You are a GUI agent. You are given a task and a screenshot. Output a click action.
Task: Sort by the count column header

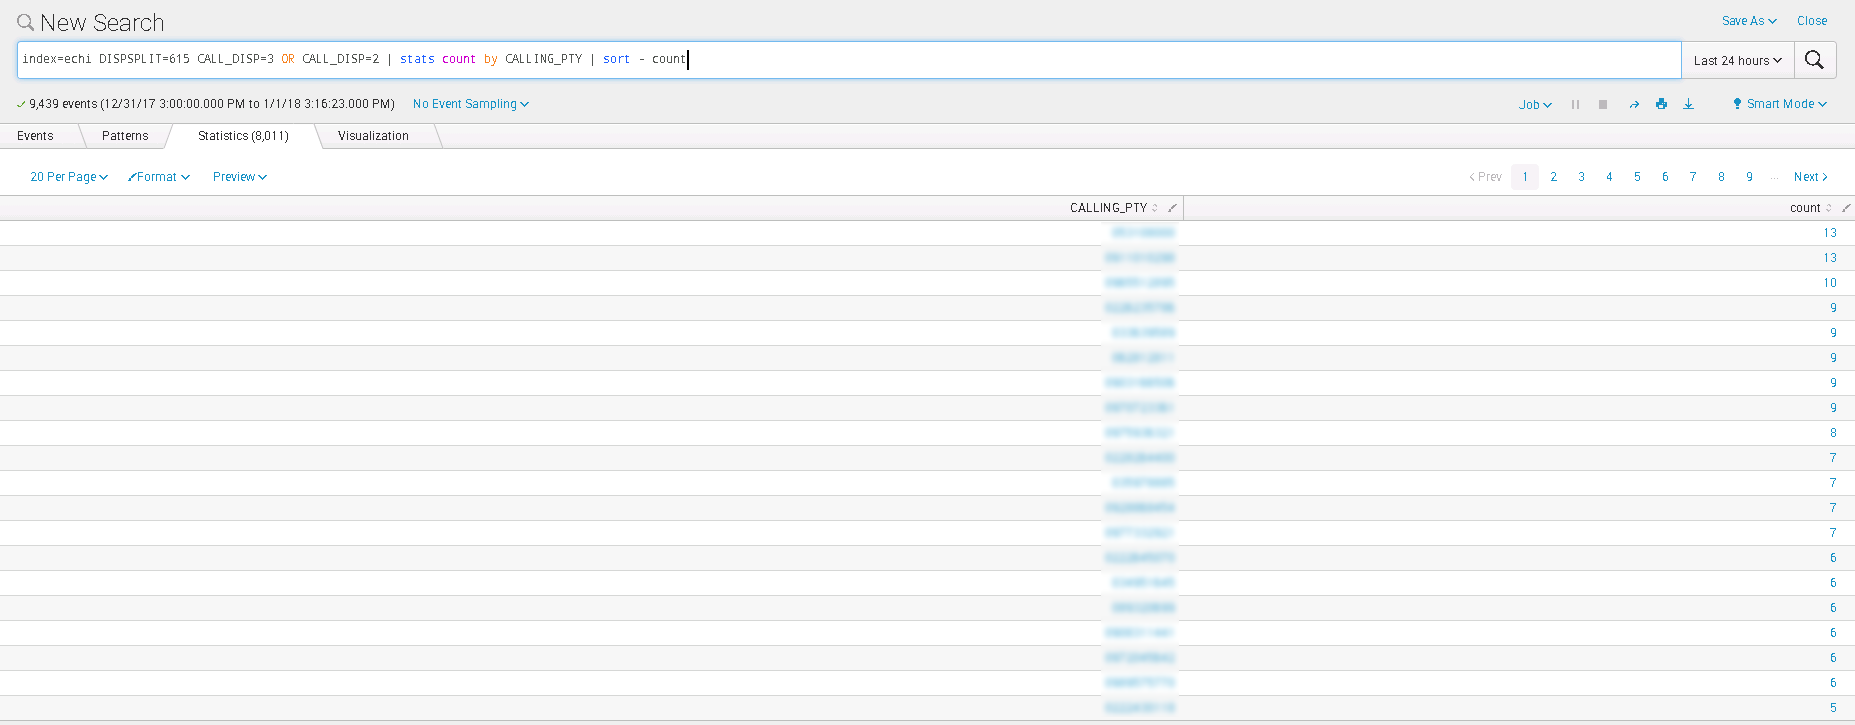coord(1805,208)
